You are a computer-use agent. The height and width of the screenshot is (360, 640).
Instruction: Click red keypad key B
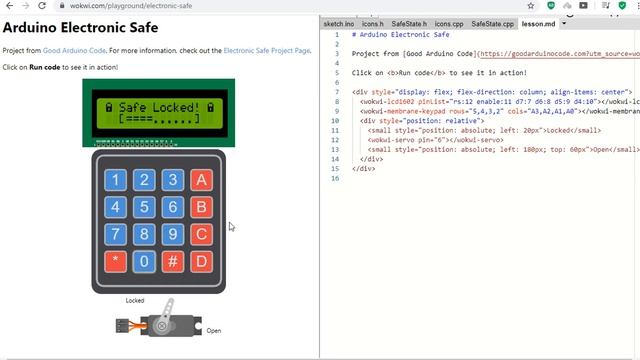coord(201,207)
